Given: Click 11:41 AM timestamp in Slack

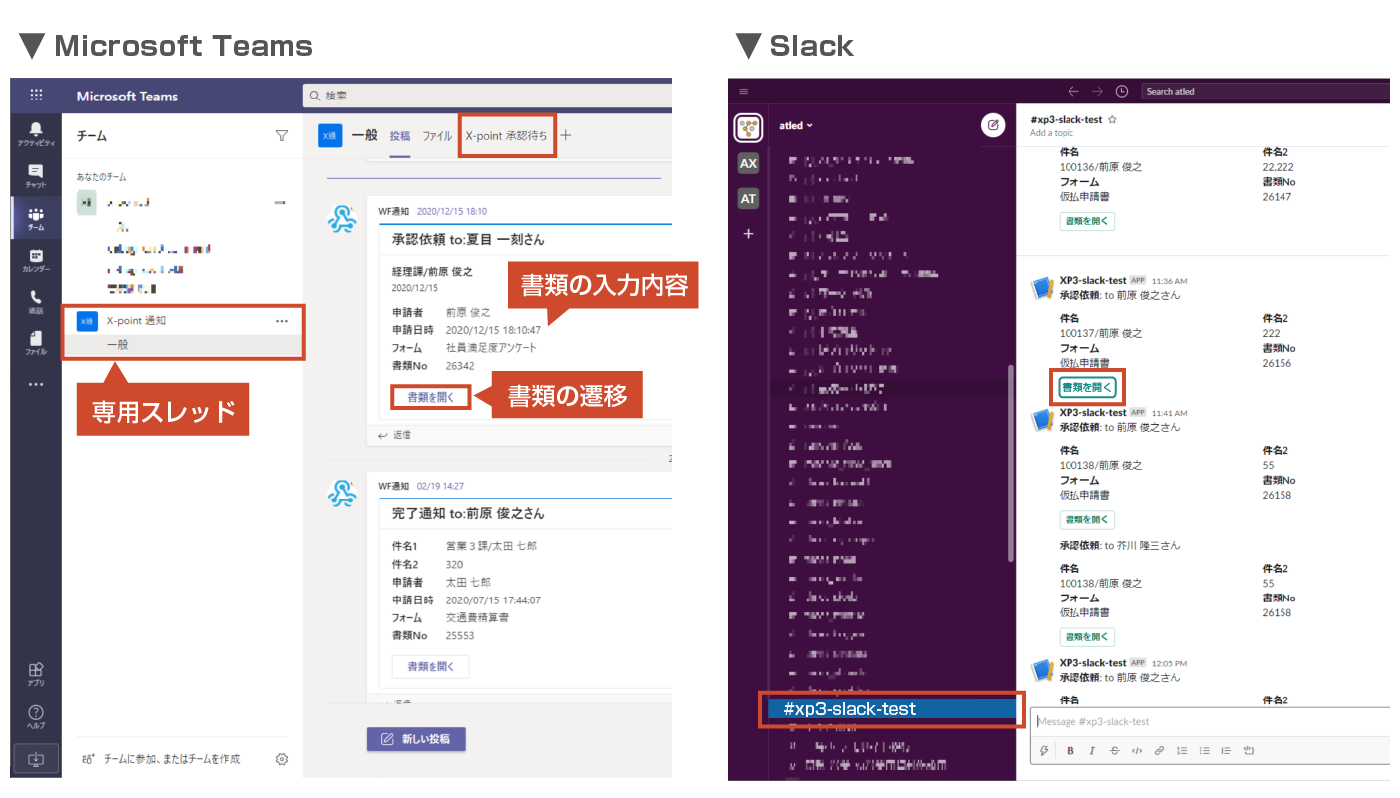Looking at the screenshot, I should pyautogui.click(x=1169, y=413).
